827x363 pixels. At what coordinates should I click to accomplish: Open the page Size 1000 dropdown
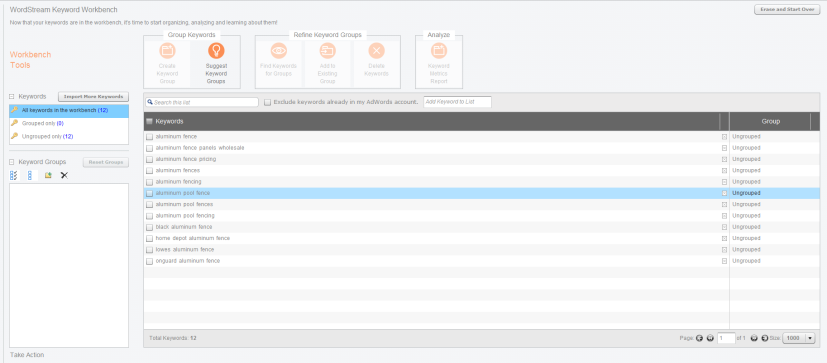click(x=799, y=338)
